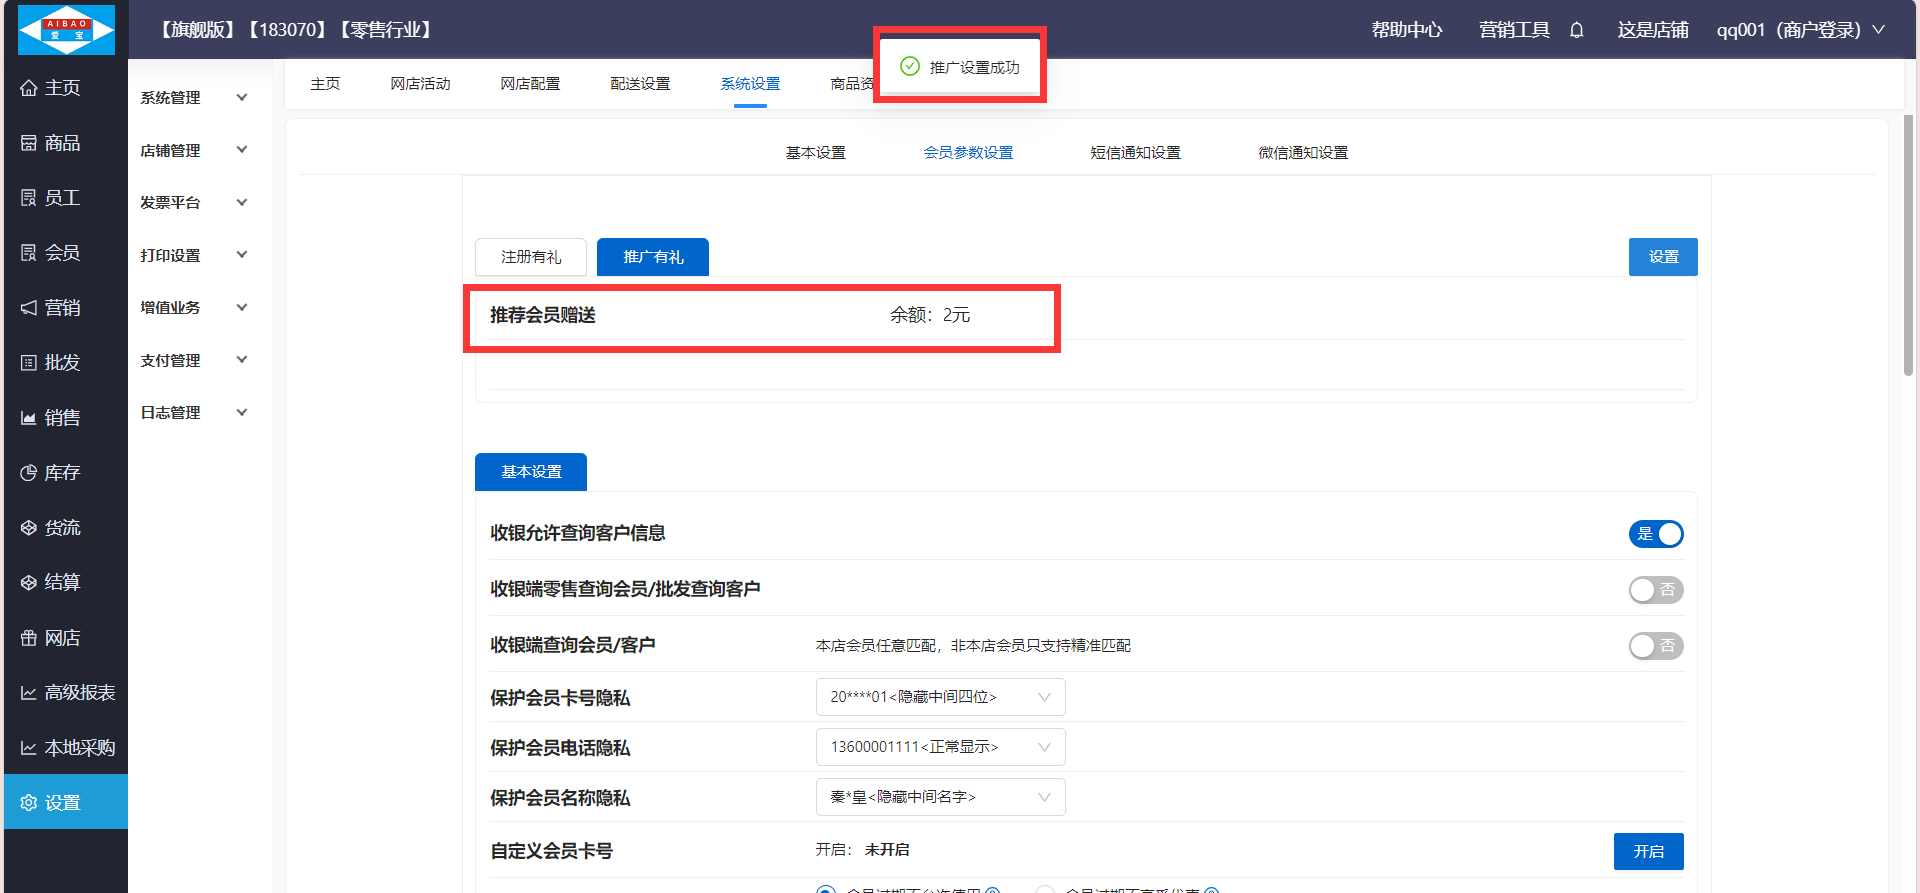Open the 短信通知设置 tab
1920x893 pixels.
click(x=1135, y=153)
